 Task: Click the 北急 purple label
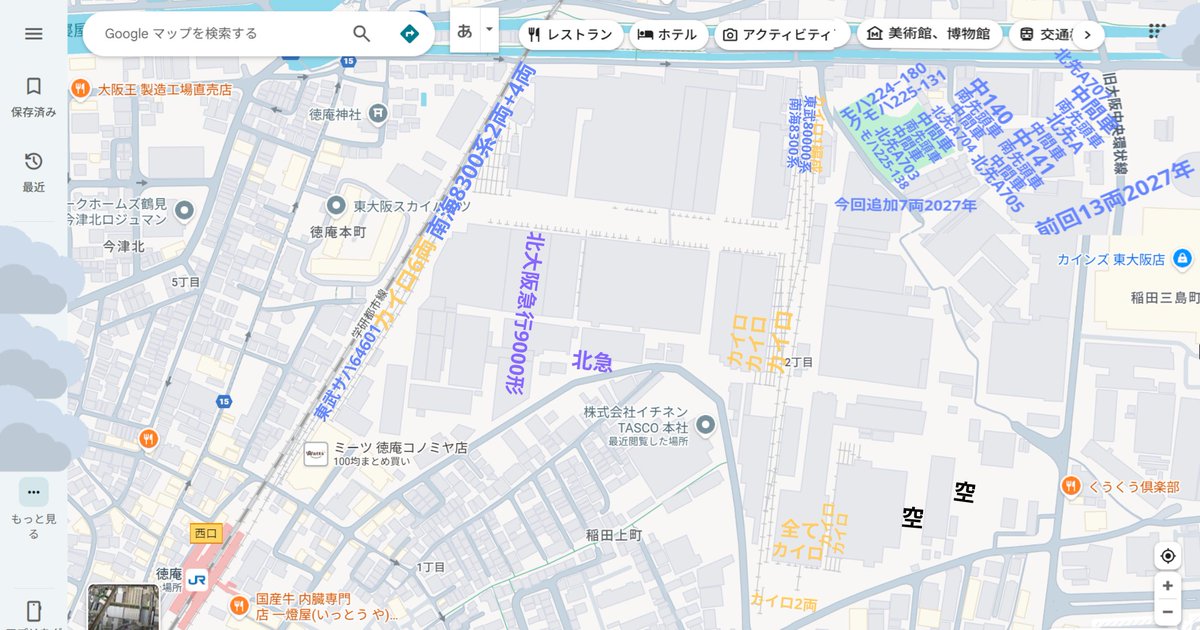[592, 362]
